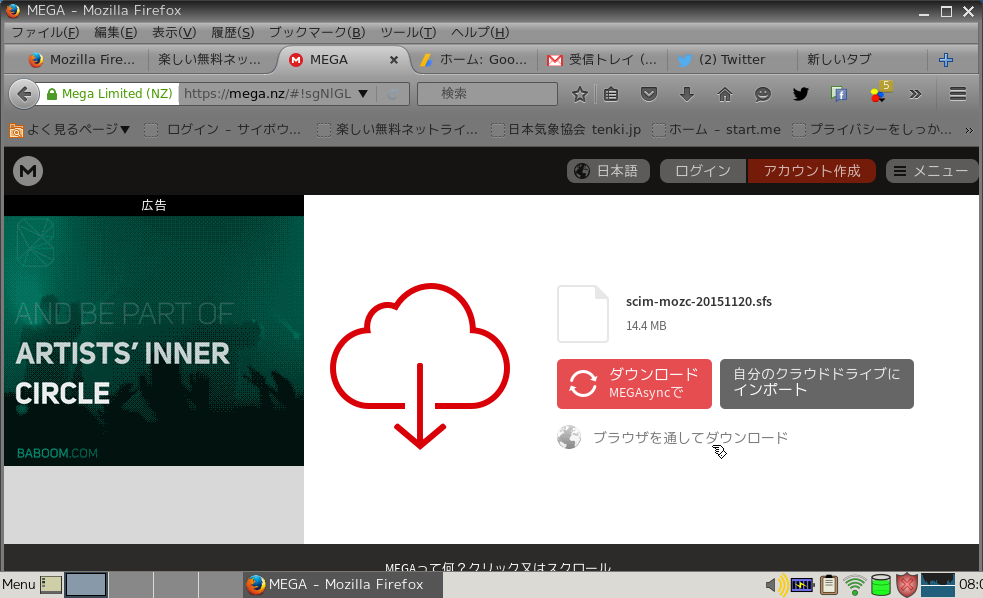
Task: Click in the 検索 search field
Action: coord(487,94)
